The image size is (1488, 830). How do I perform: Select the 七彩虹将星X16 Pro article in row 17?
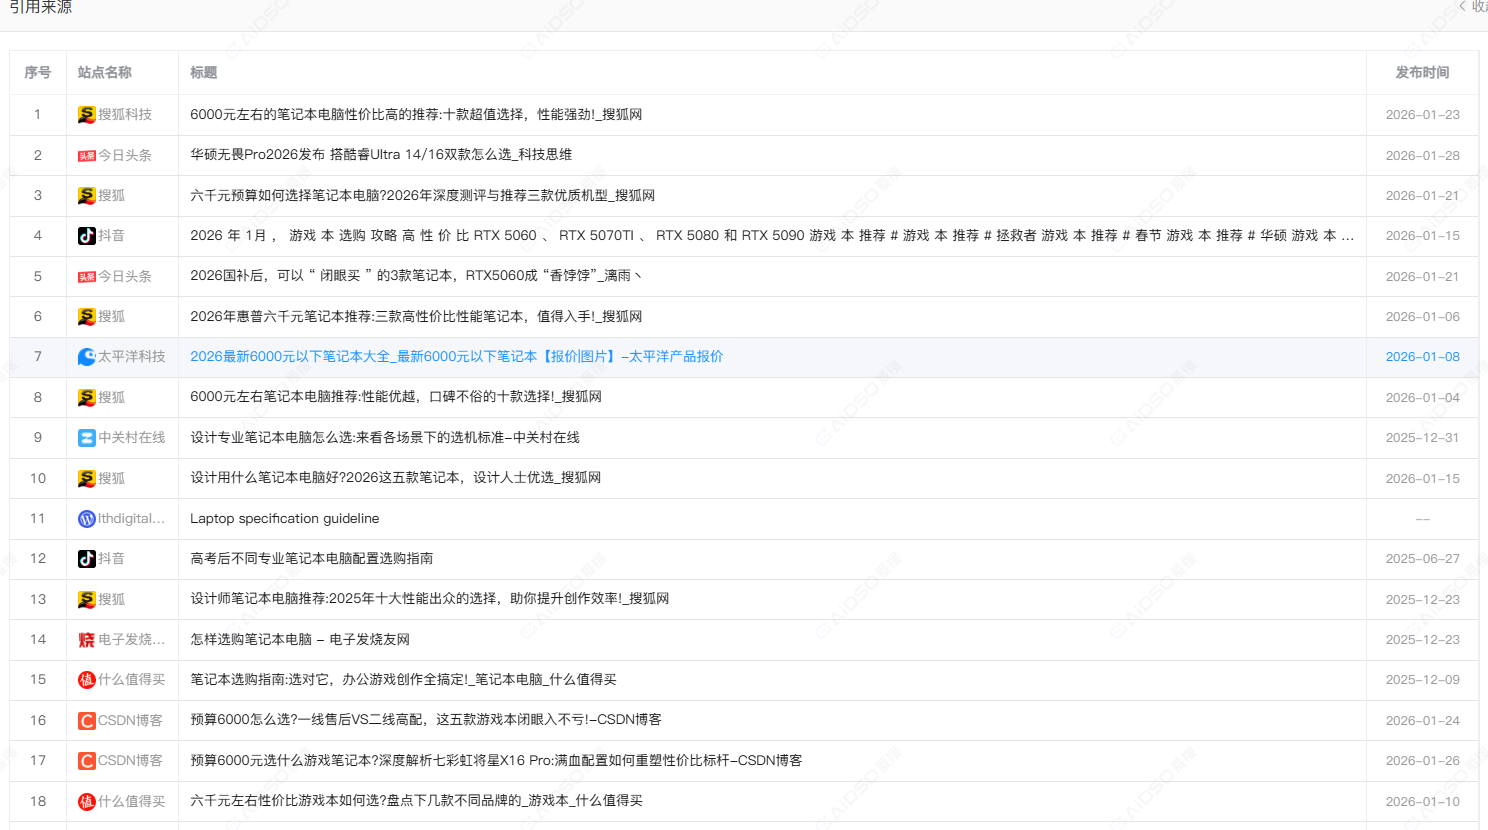coord(496,761)
